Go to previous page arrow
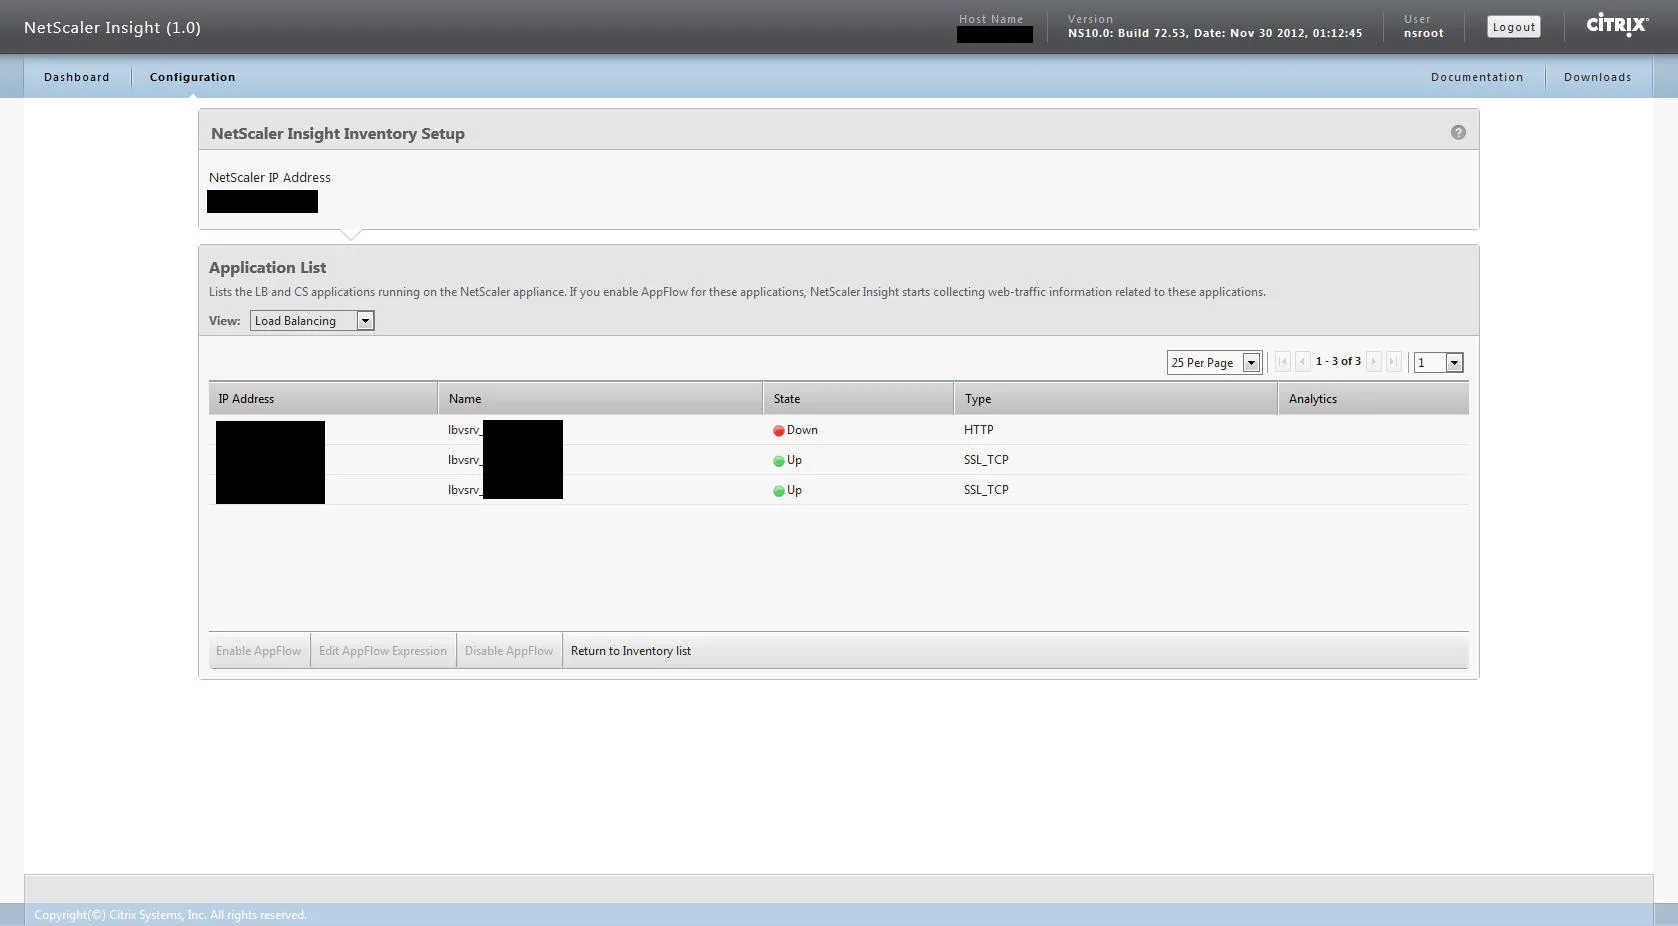The width and height of the screenshot is (1678, 926). [x=1302, y=362]
